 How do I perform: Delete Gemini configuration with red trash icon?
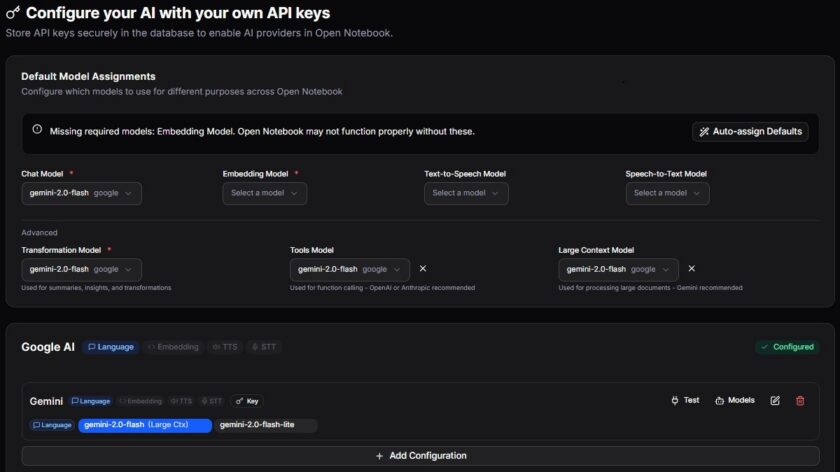coord(800,401)
